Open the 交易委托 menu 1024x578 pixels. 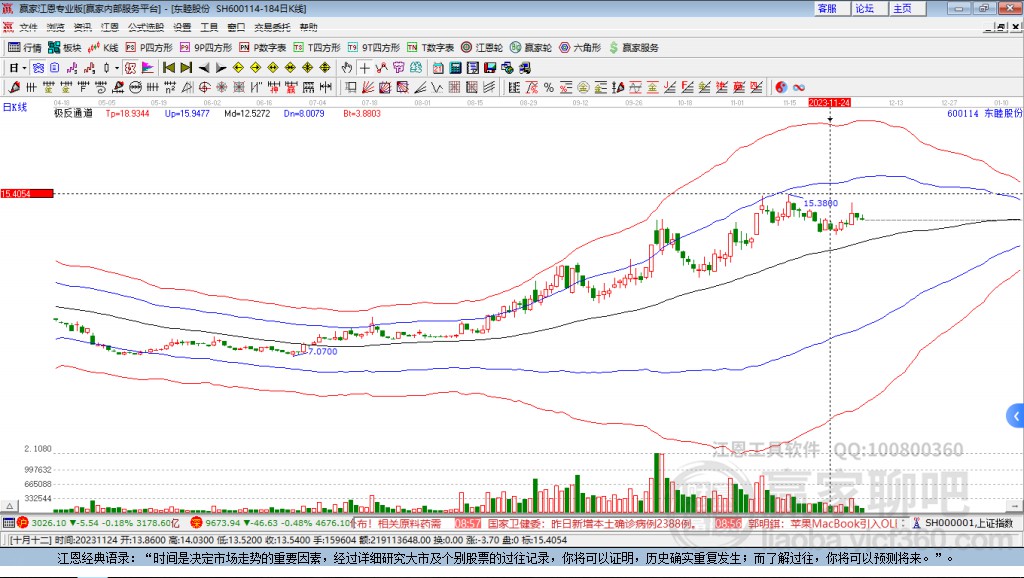tap(272, 27)
